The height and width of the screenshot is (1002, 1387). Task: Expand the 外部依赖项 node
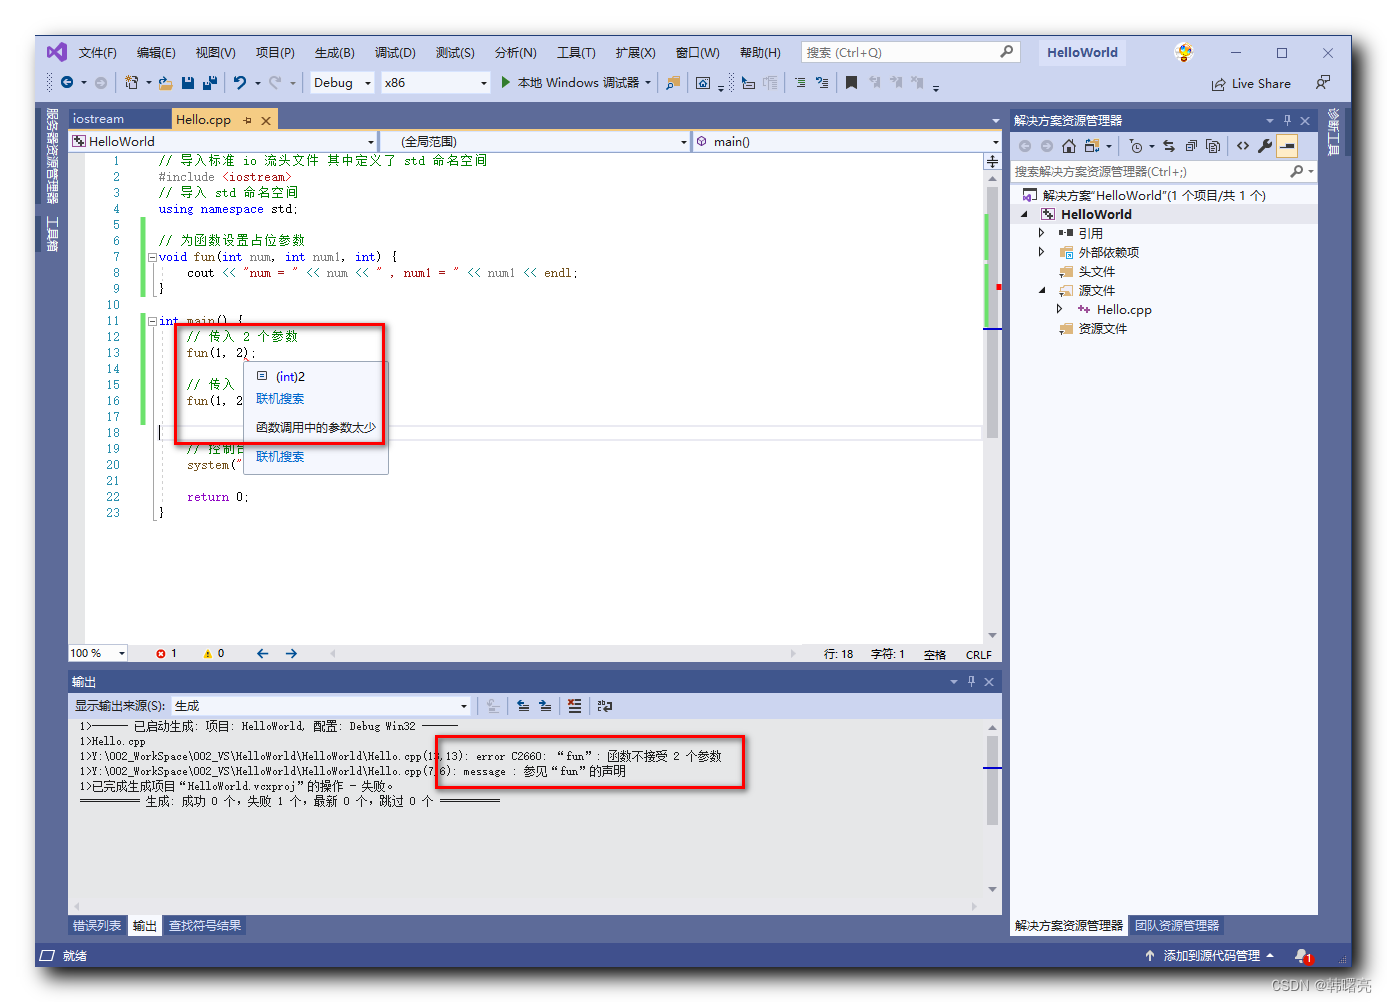click(1041, 252)
